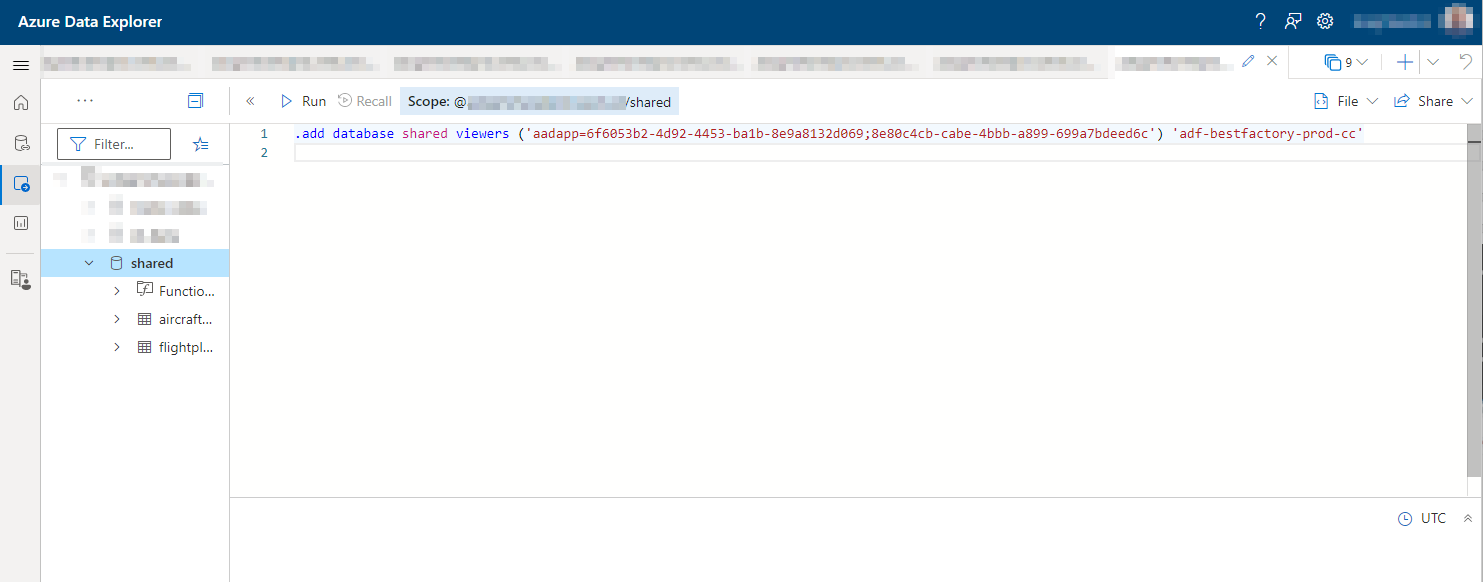Open My Cluster icon in sidebar

(x=20, y=279)
